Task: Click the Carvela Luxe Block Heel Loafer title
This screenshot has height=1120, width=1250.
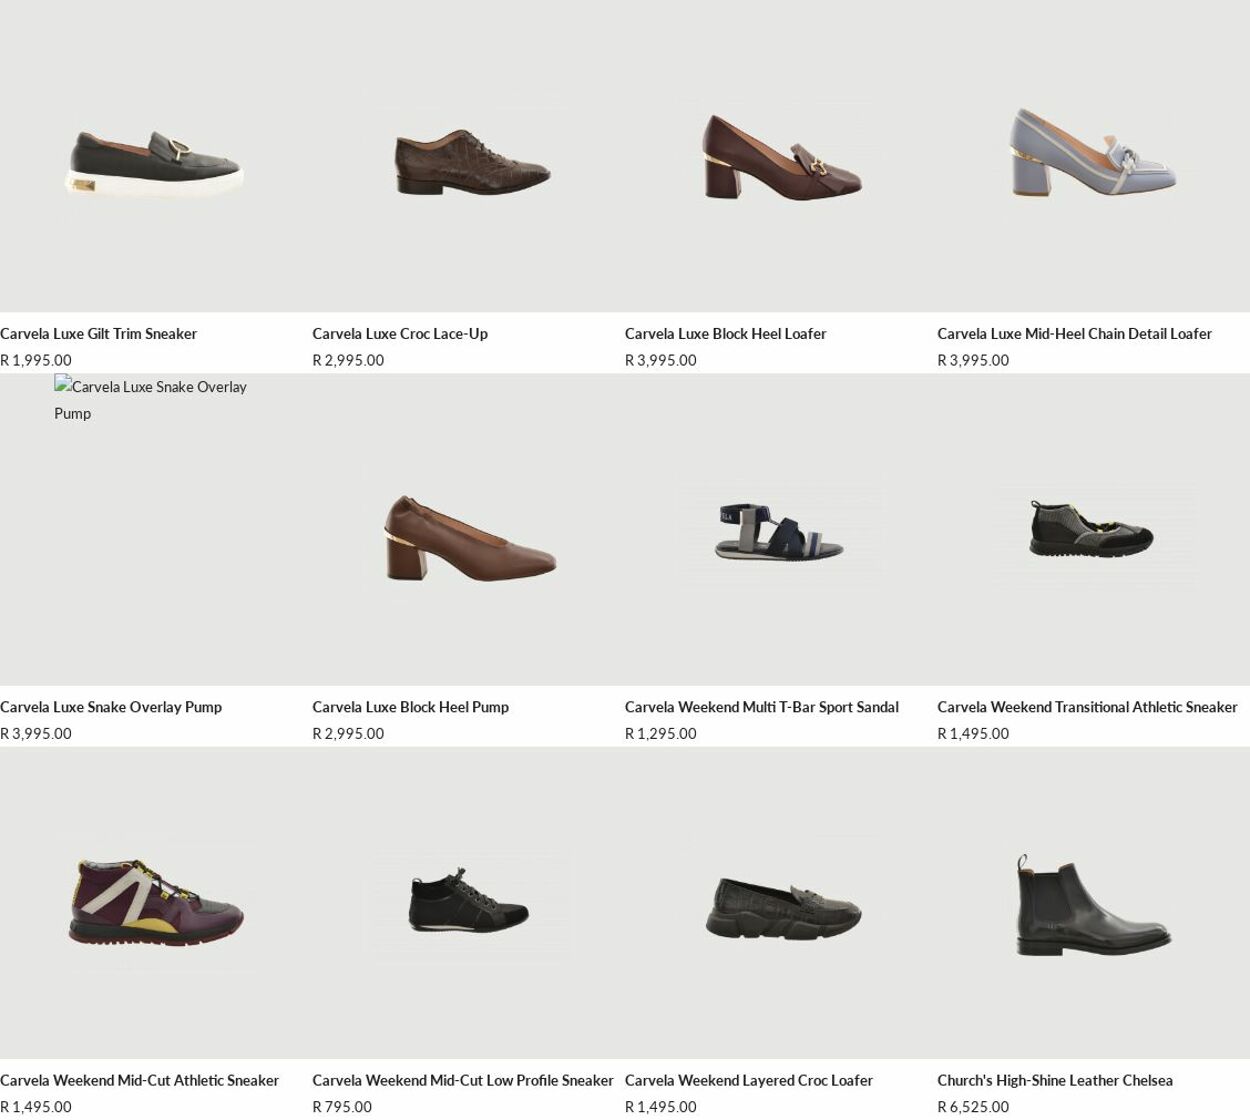Action: tap(725, 334)
